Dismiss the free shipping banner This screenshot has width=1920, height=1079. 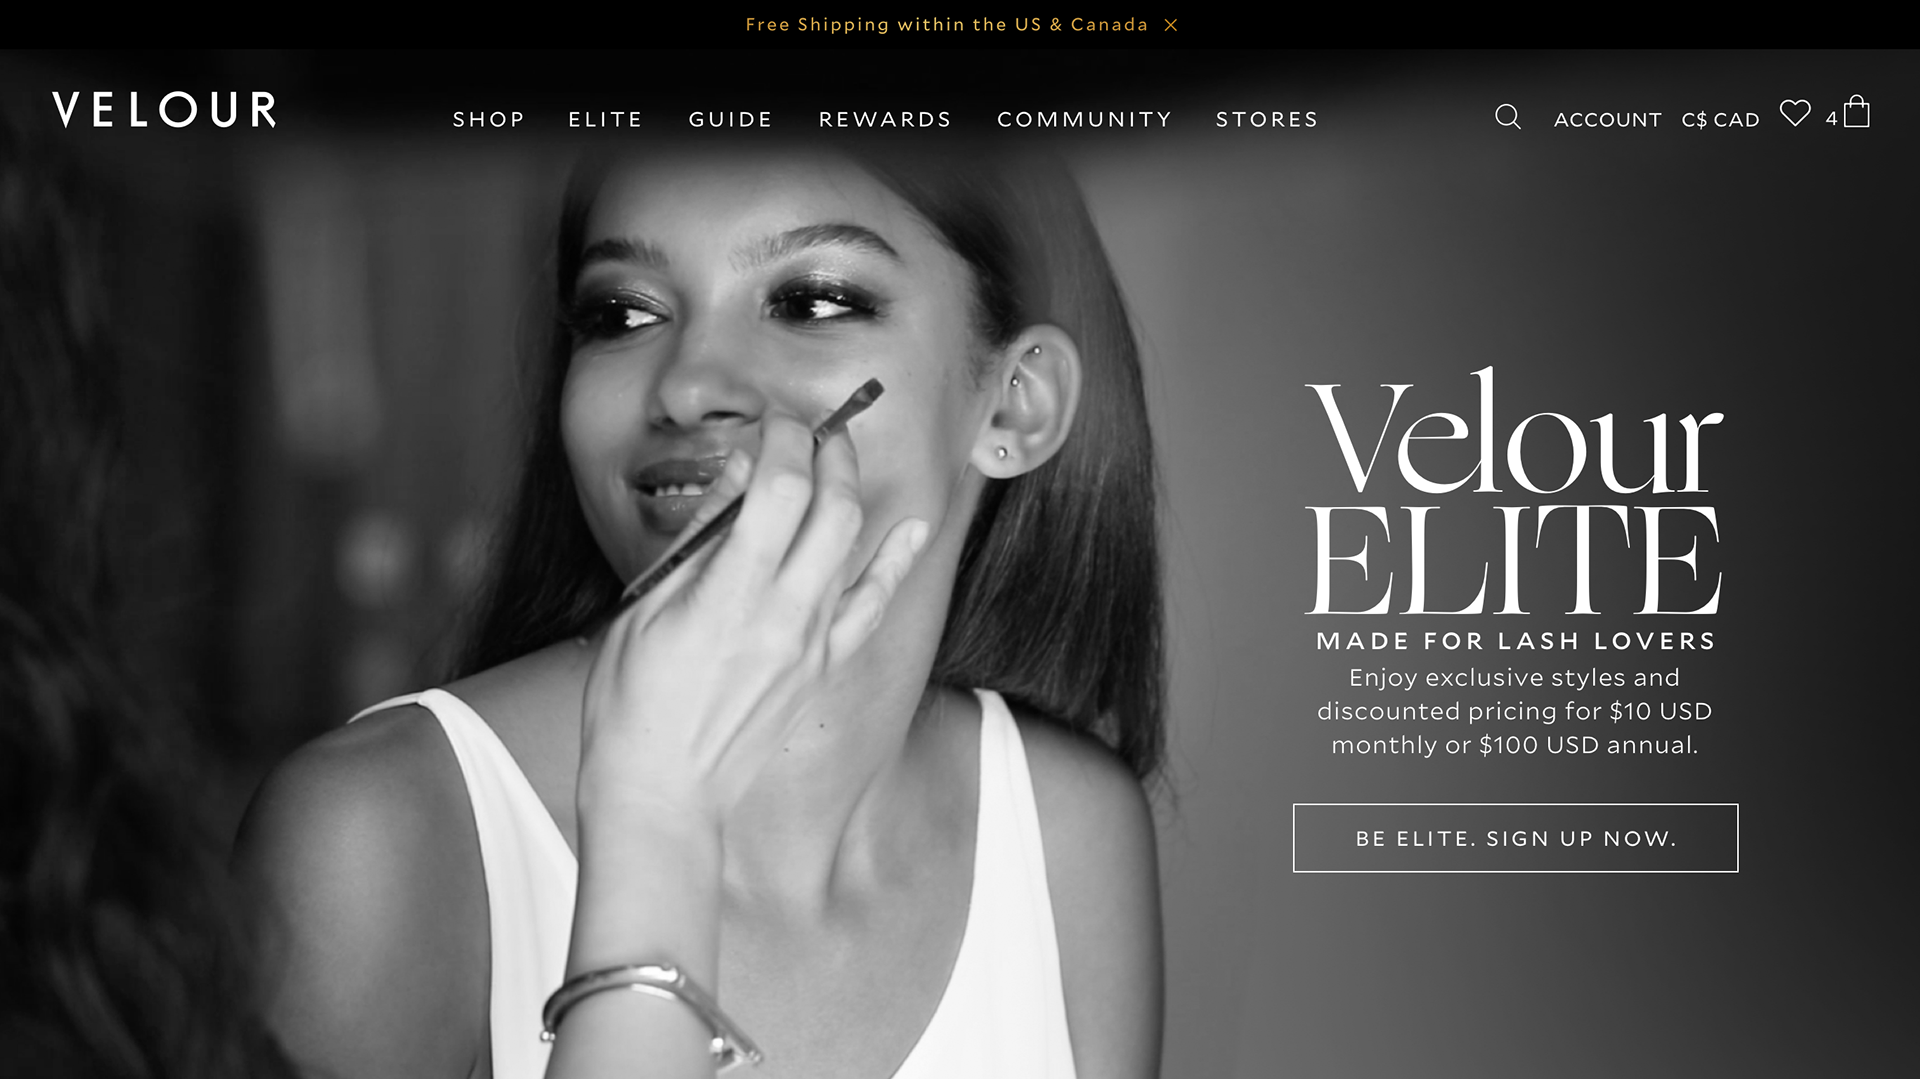pyautogui.click(x=1171, y=25)
